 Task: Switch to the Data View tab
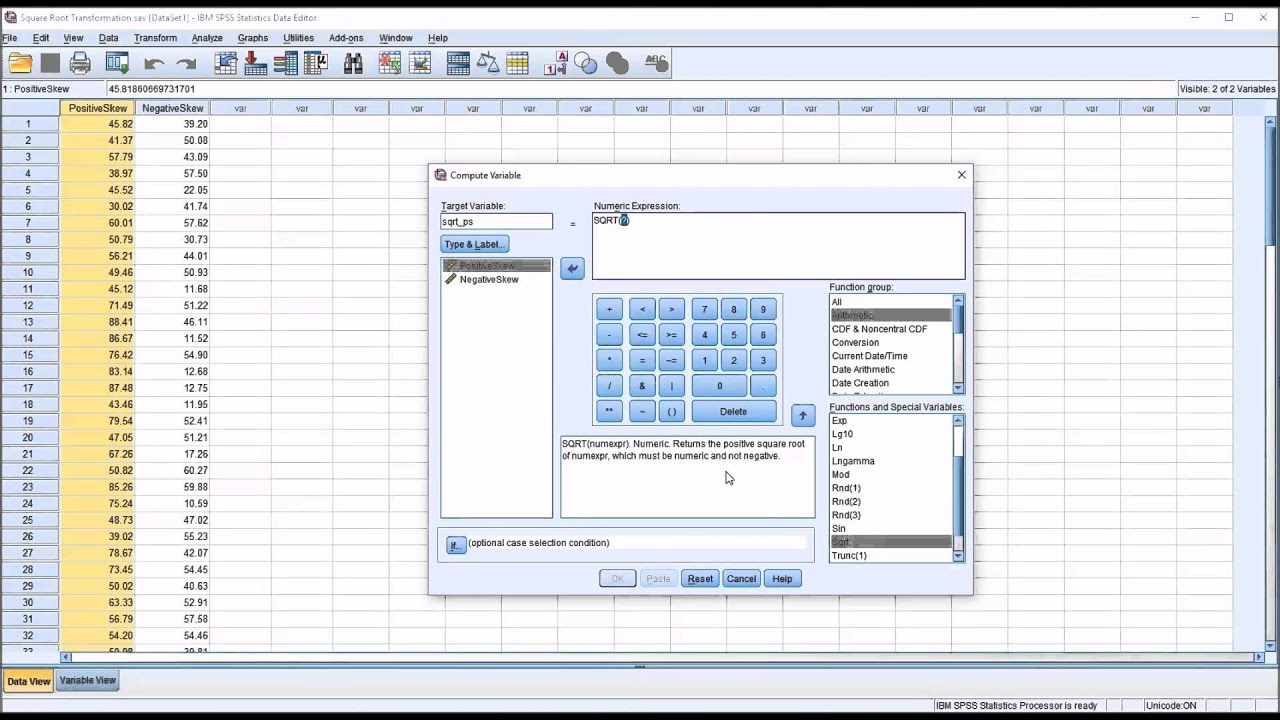[28, 681]
